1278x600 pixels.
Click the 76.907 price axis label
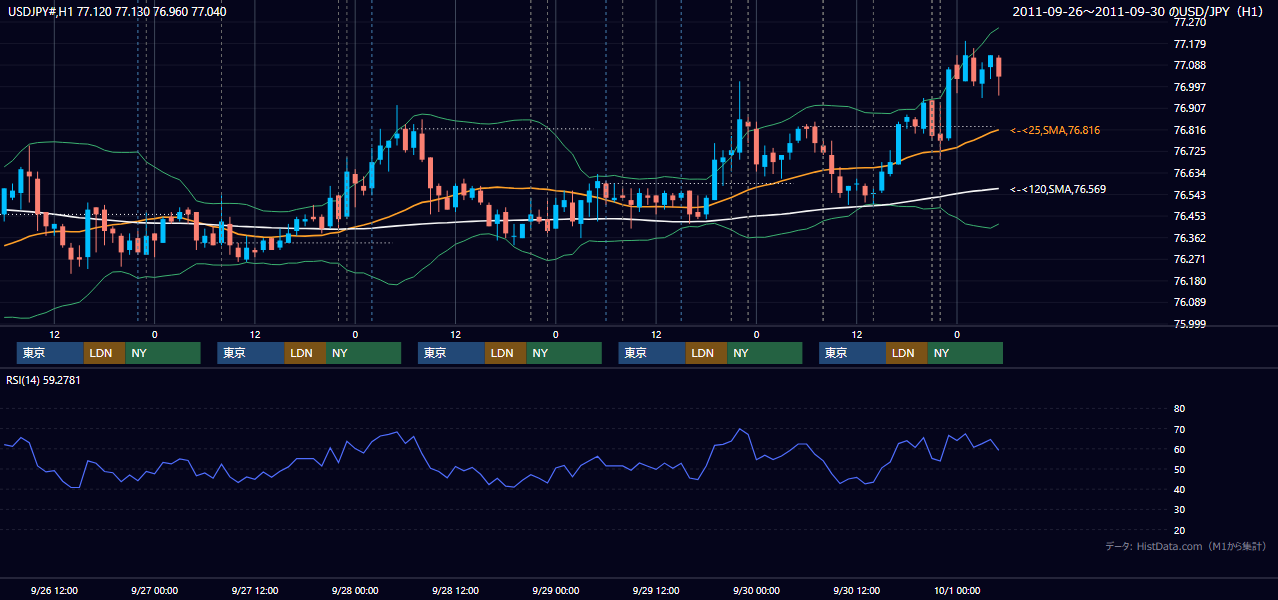pos(1189,108)
